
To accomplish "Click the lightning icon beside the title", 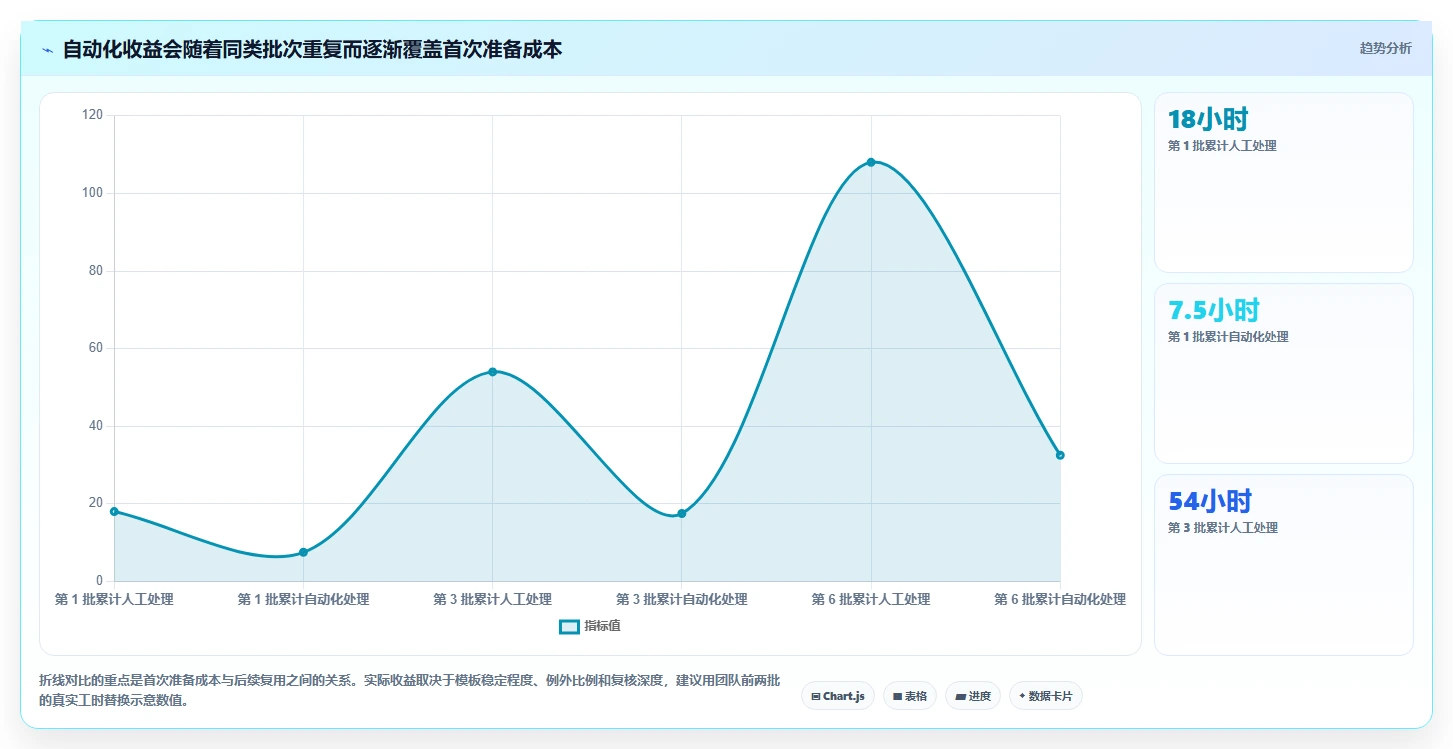I will 47,49.
